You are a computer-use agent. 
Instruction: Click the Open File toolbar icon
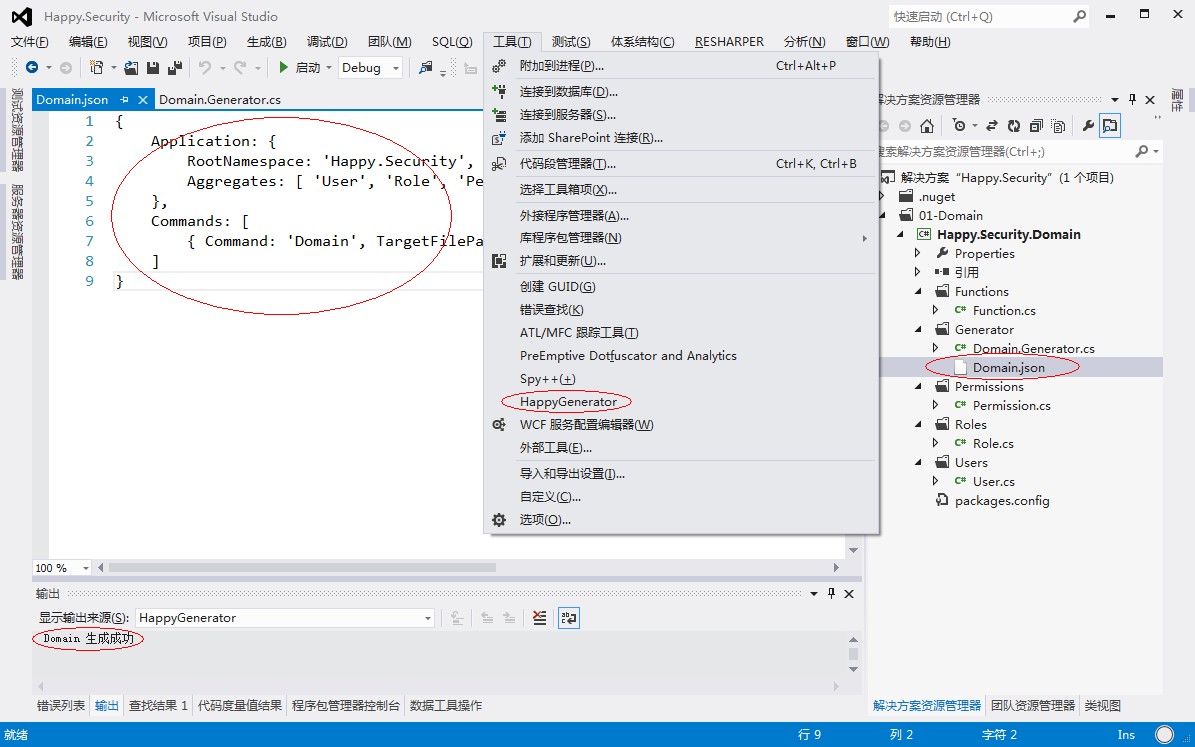(x=131, y=67)
